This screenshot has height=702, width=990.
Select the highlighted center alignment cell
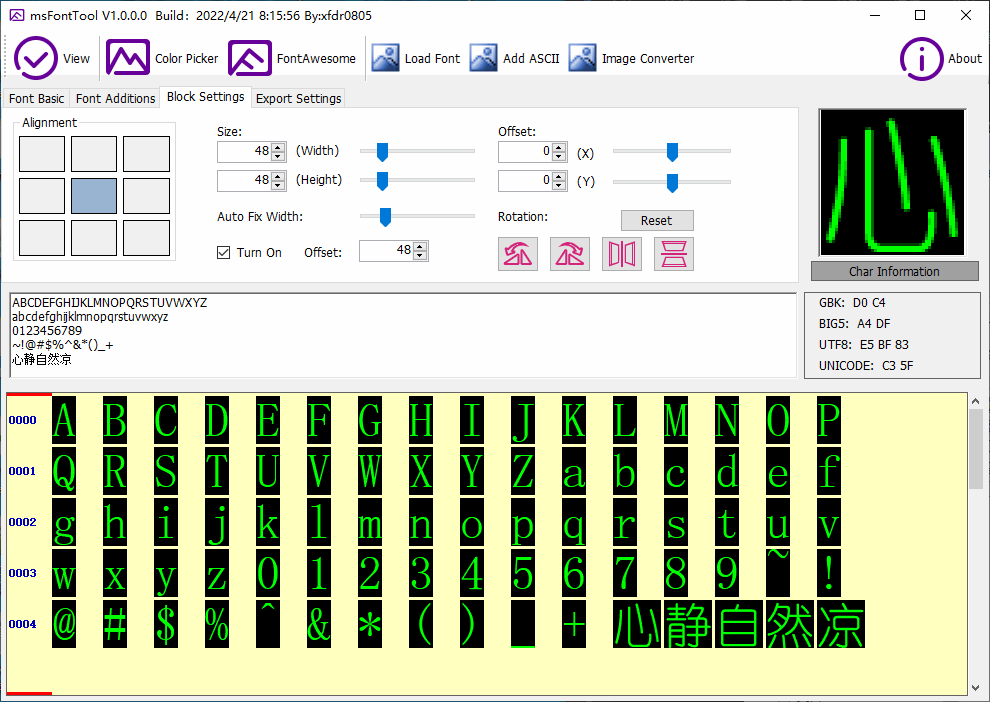pos(93,196)
